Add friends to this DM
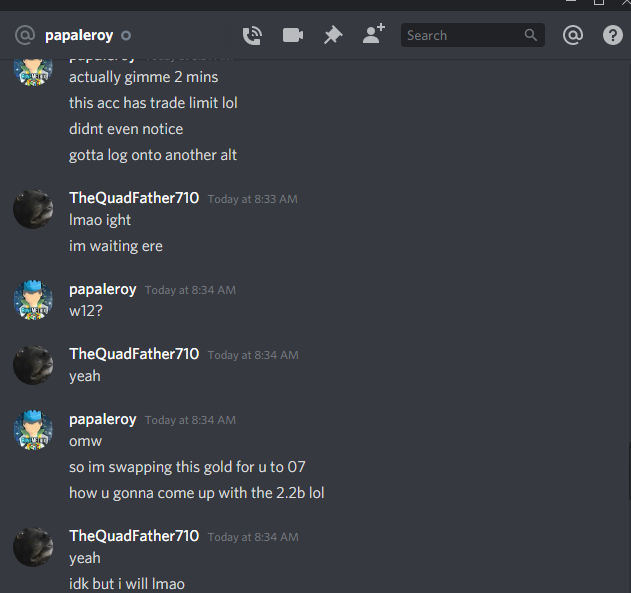 pos(373,34)
